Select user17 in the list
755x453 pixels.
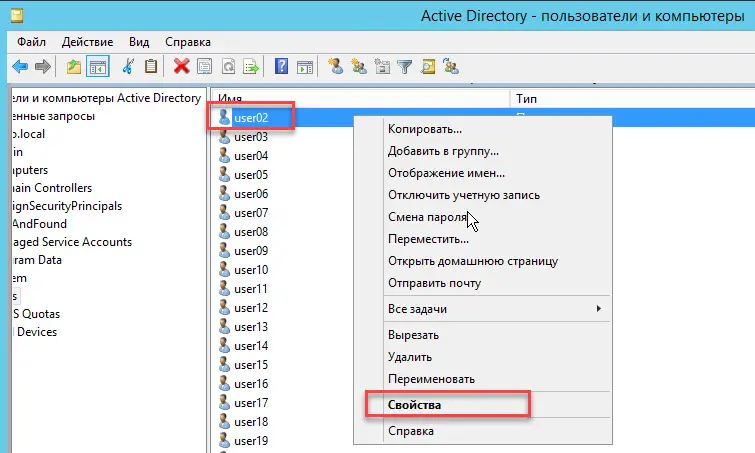(x=251, y=403)
